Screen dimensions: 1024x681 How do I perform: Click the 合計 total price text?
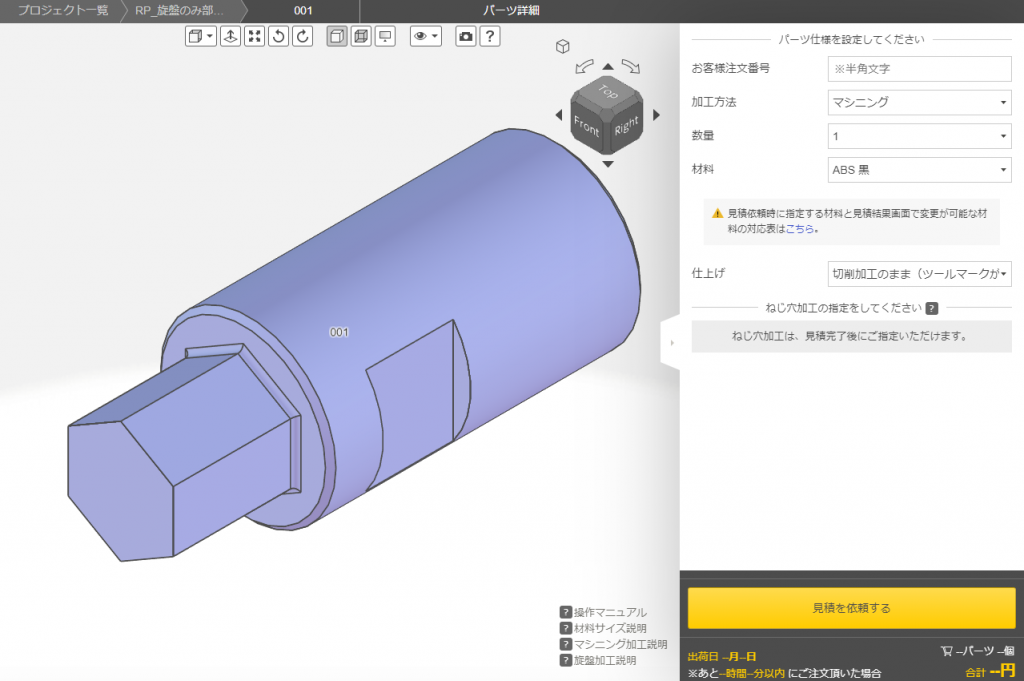[x=989, y=671]
